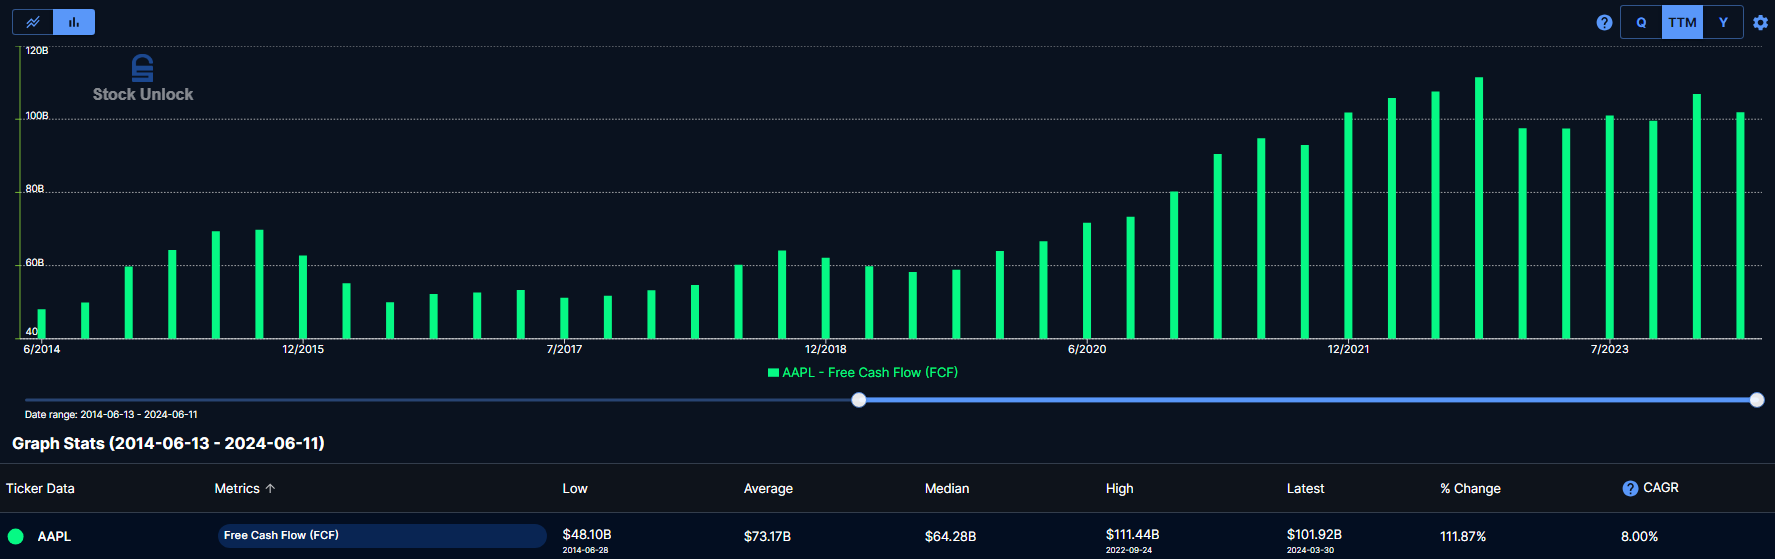Click the last bar on the chart
1775x559 pixels.
coord(1740,225)
